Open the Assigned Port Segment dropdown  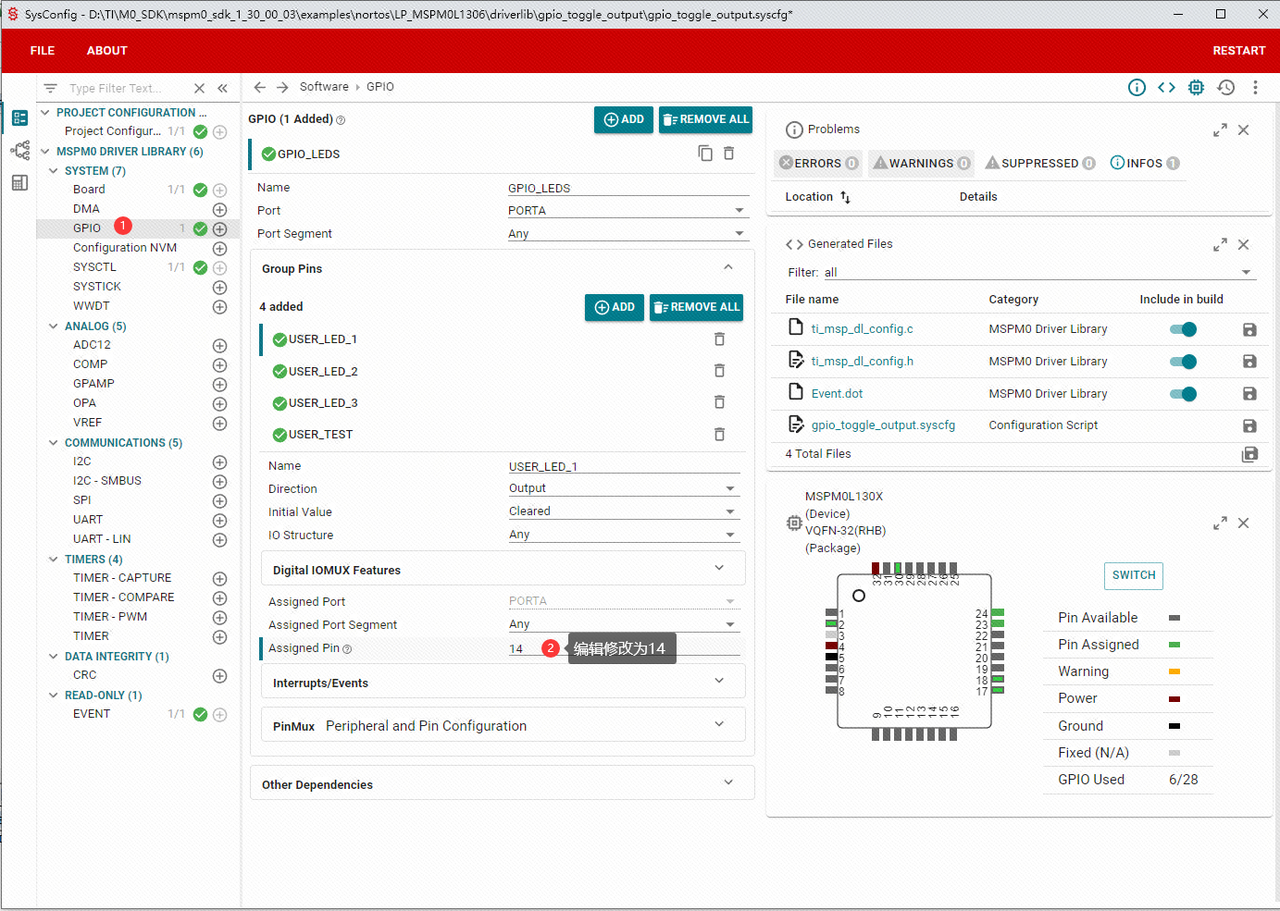click(x=624, y=625)
